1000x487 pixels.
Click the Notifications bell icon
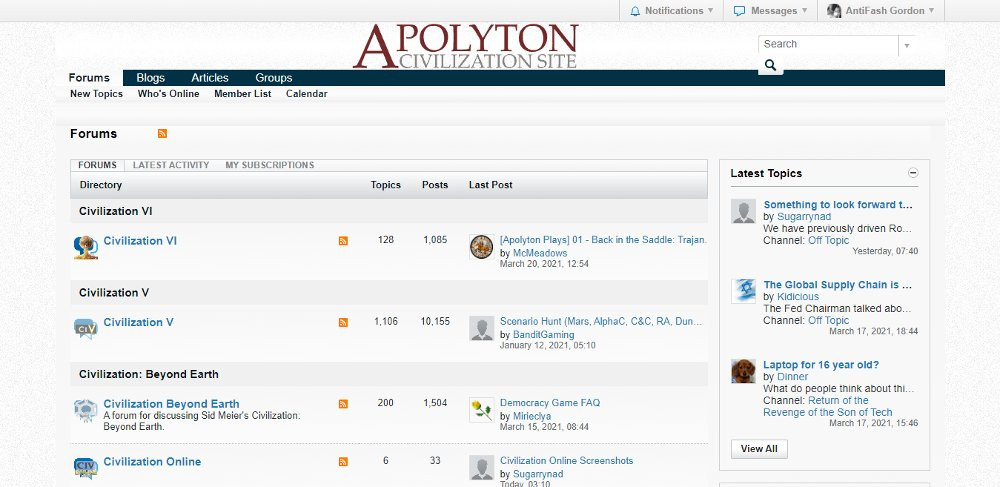click(635, 11)
